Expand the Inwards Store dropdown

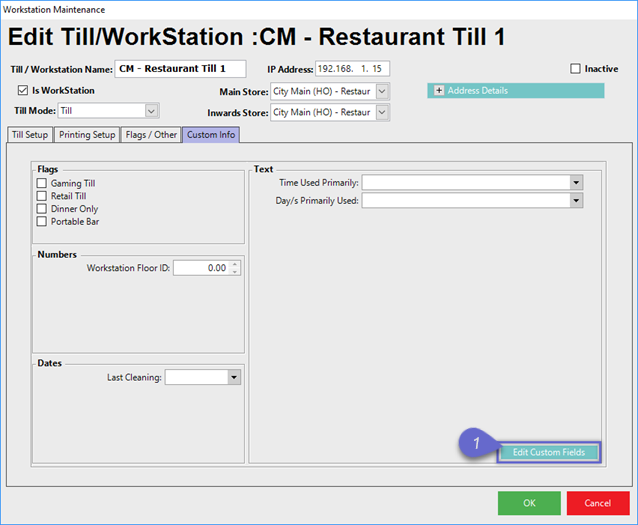click(383, 111)
